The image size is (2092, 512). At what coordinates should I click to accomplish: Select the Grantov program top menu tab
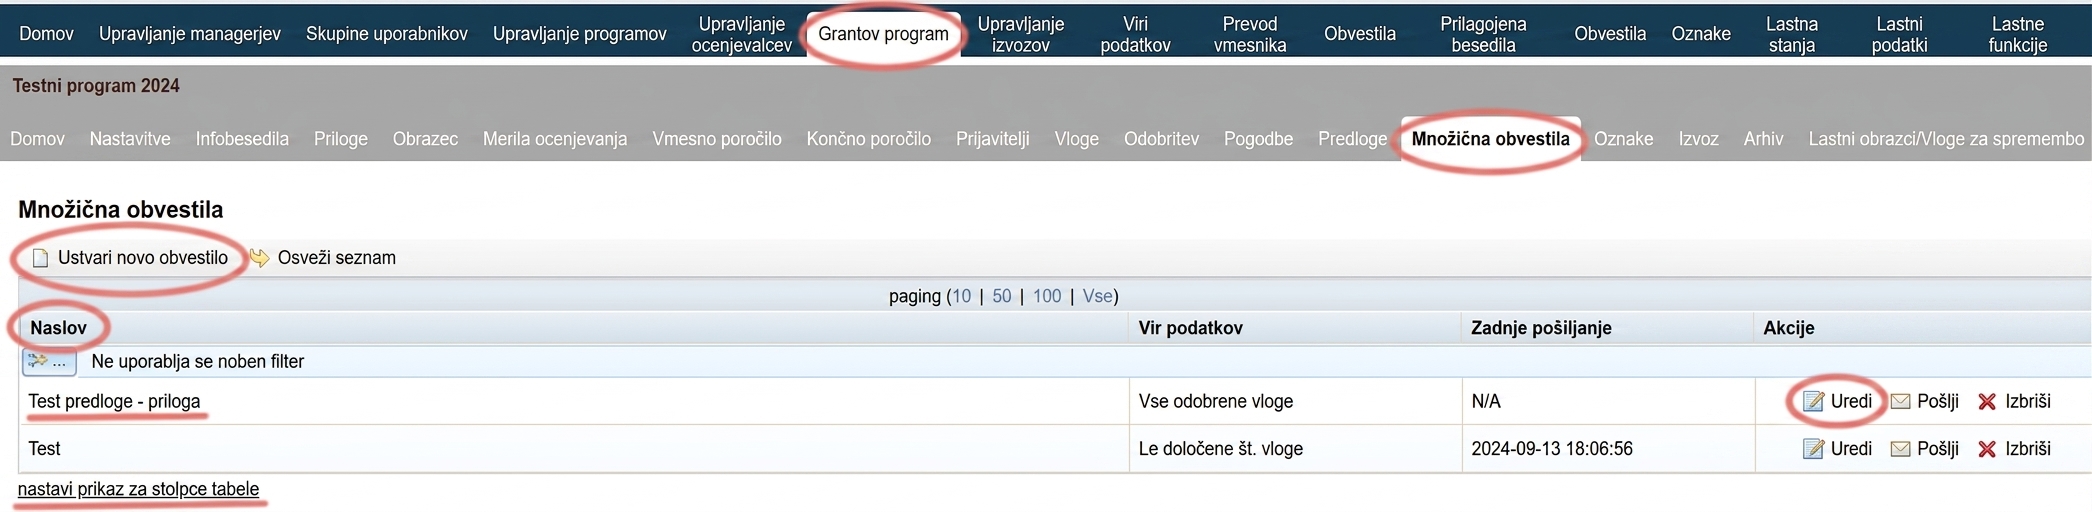tap(883, 34)
